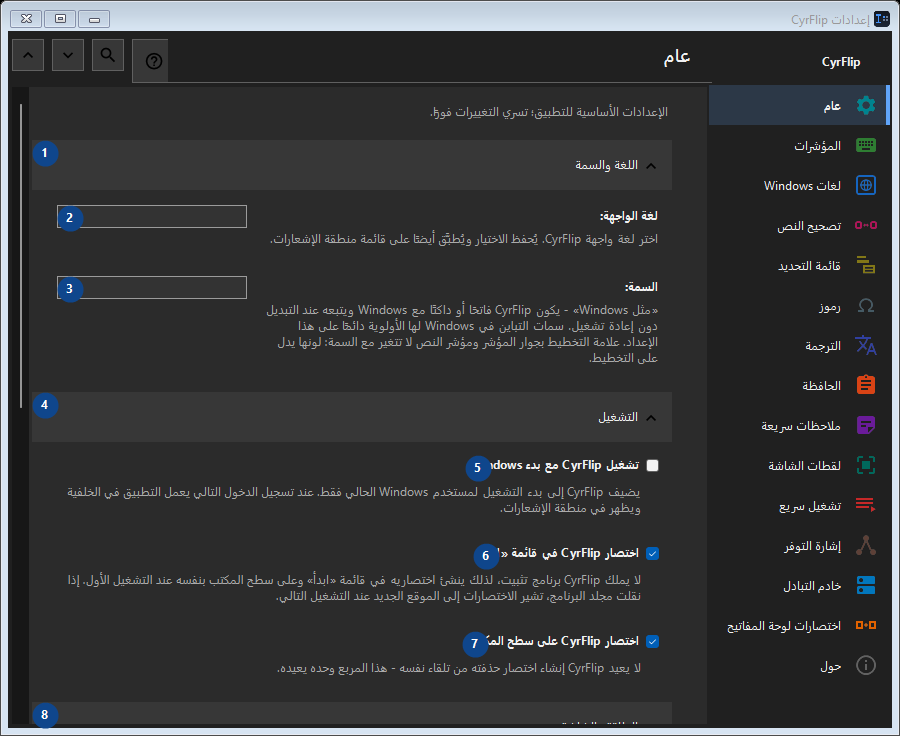Click the screenshot icon for لقطات الشاشة
Screen dimensions: 900x736
866,465
